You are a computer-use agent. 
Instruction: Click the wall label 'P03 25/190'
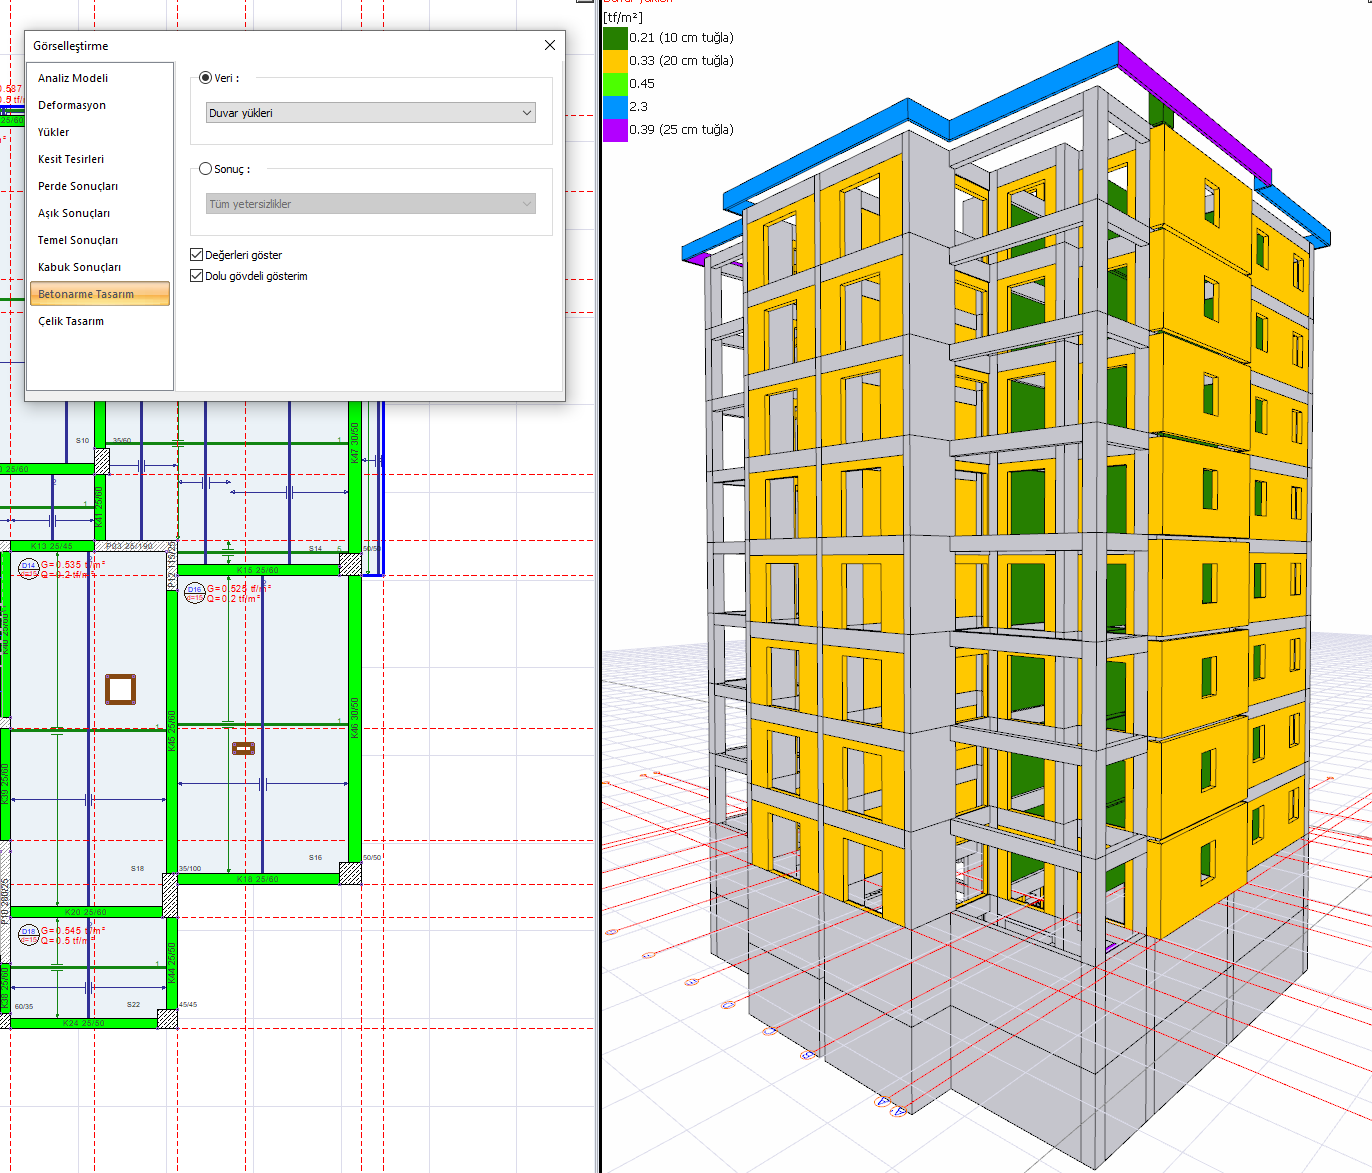pos(130,546)
